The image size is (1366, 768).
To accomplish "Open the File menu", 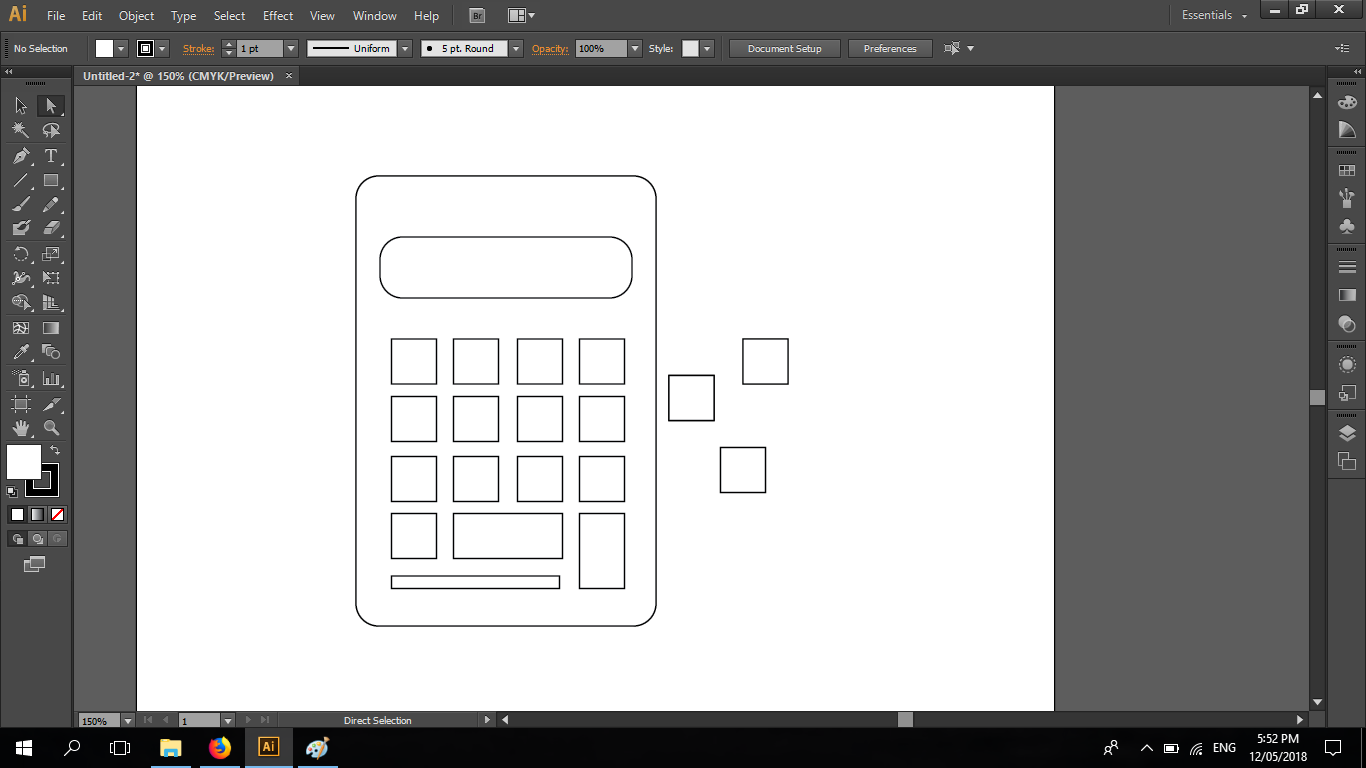I will click(56, 16).
